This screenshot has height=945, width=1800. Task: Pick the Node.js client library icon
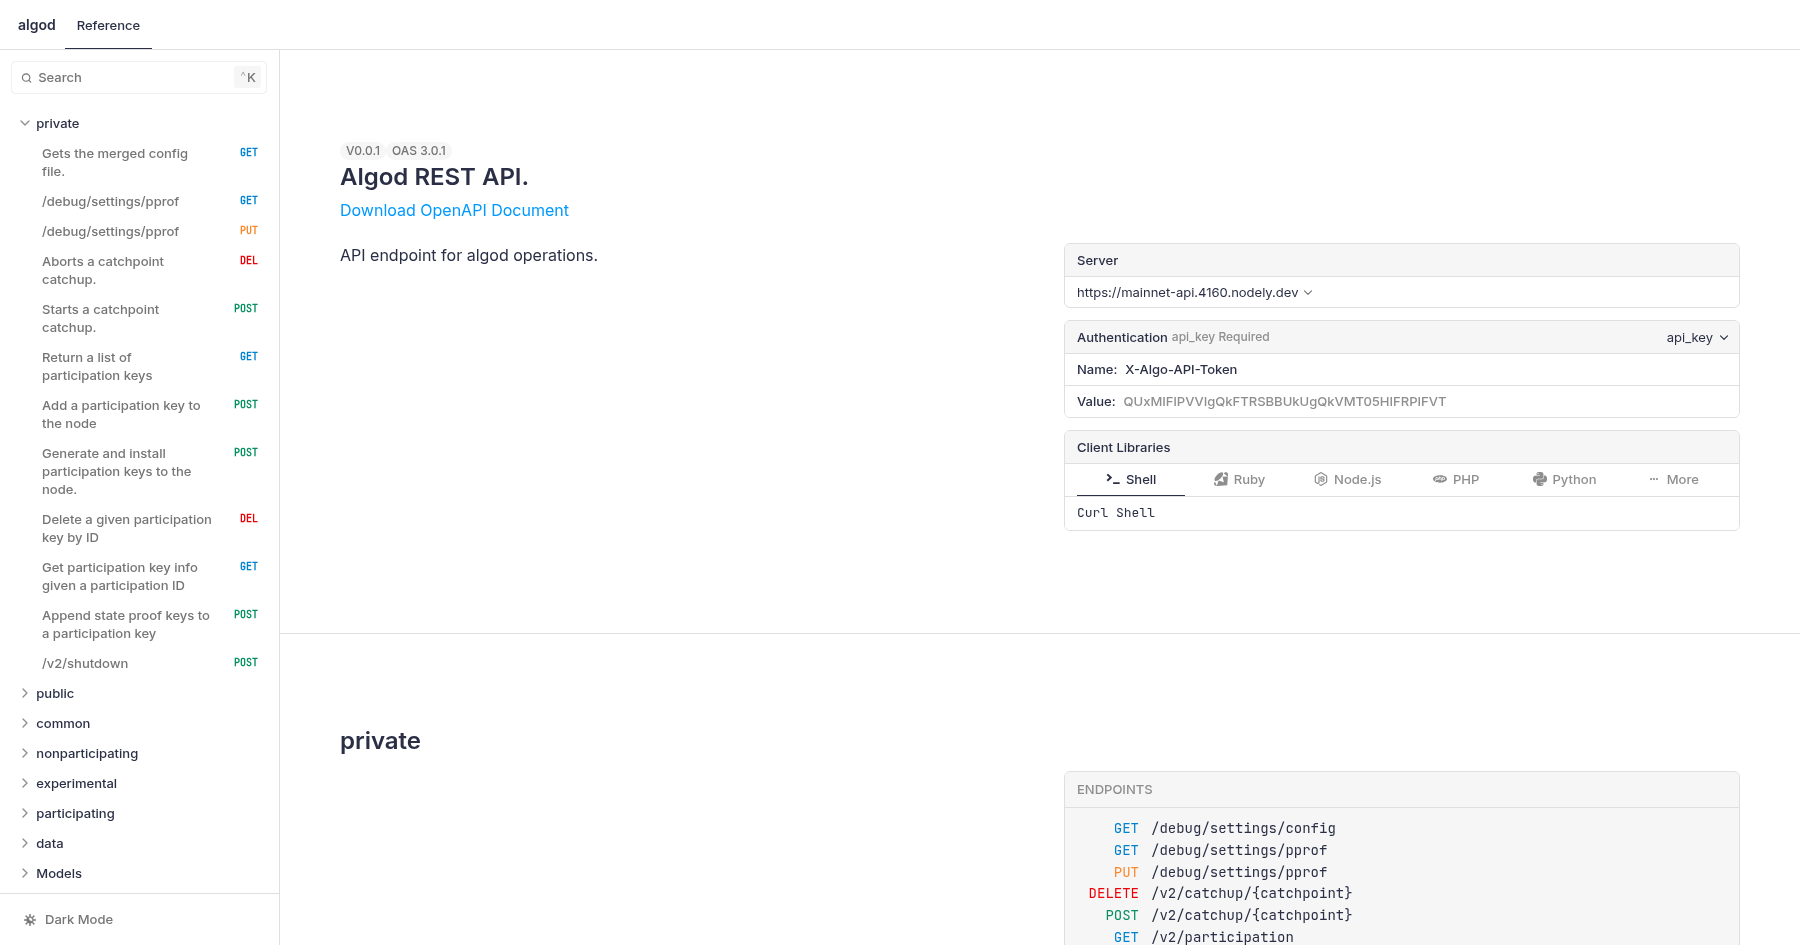pos(1321,480)
